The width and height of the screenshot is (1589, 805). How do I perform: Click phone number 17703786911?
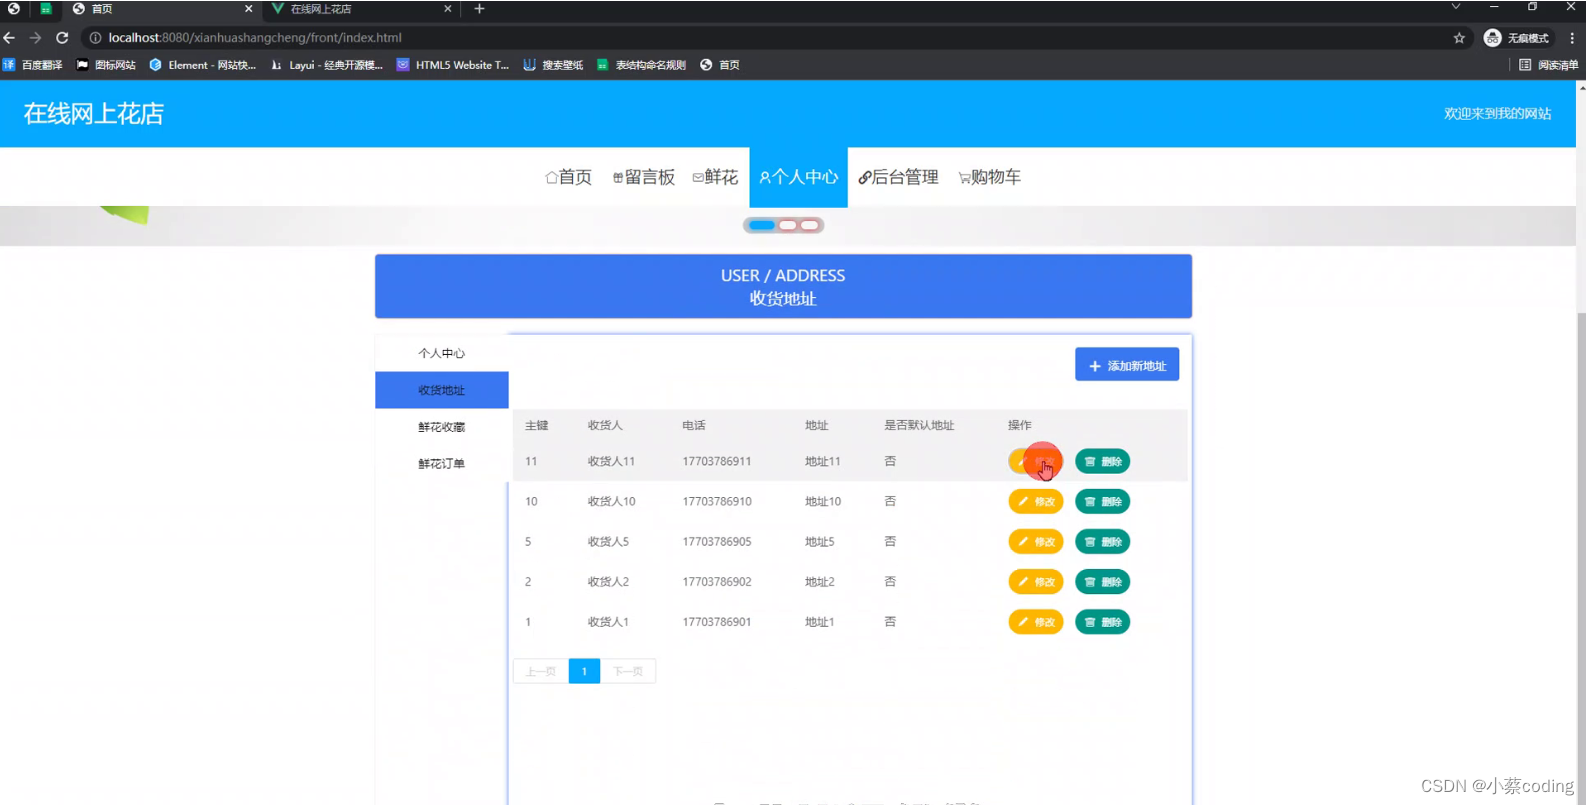[717, 462]
